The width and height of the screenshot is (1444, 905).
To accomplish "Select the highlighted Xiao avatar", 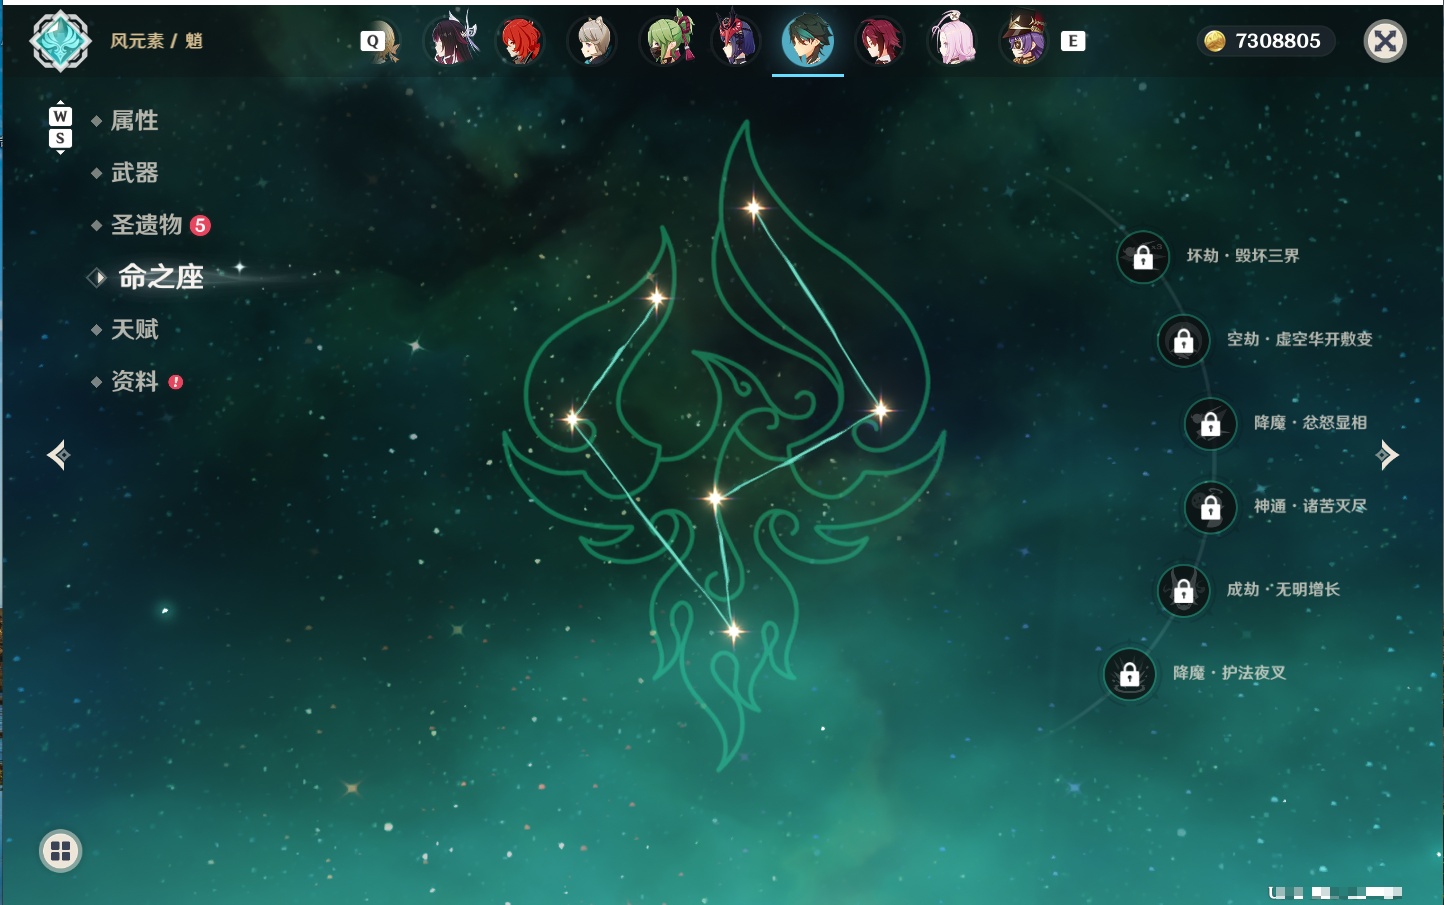I will [x=807, y=41].
